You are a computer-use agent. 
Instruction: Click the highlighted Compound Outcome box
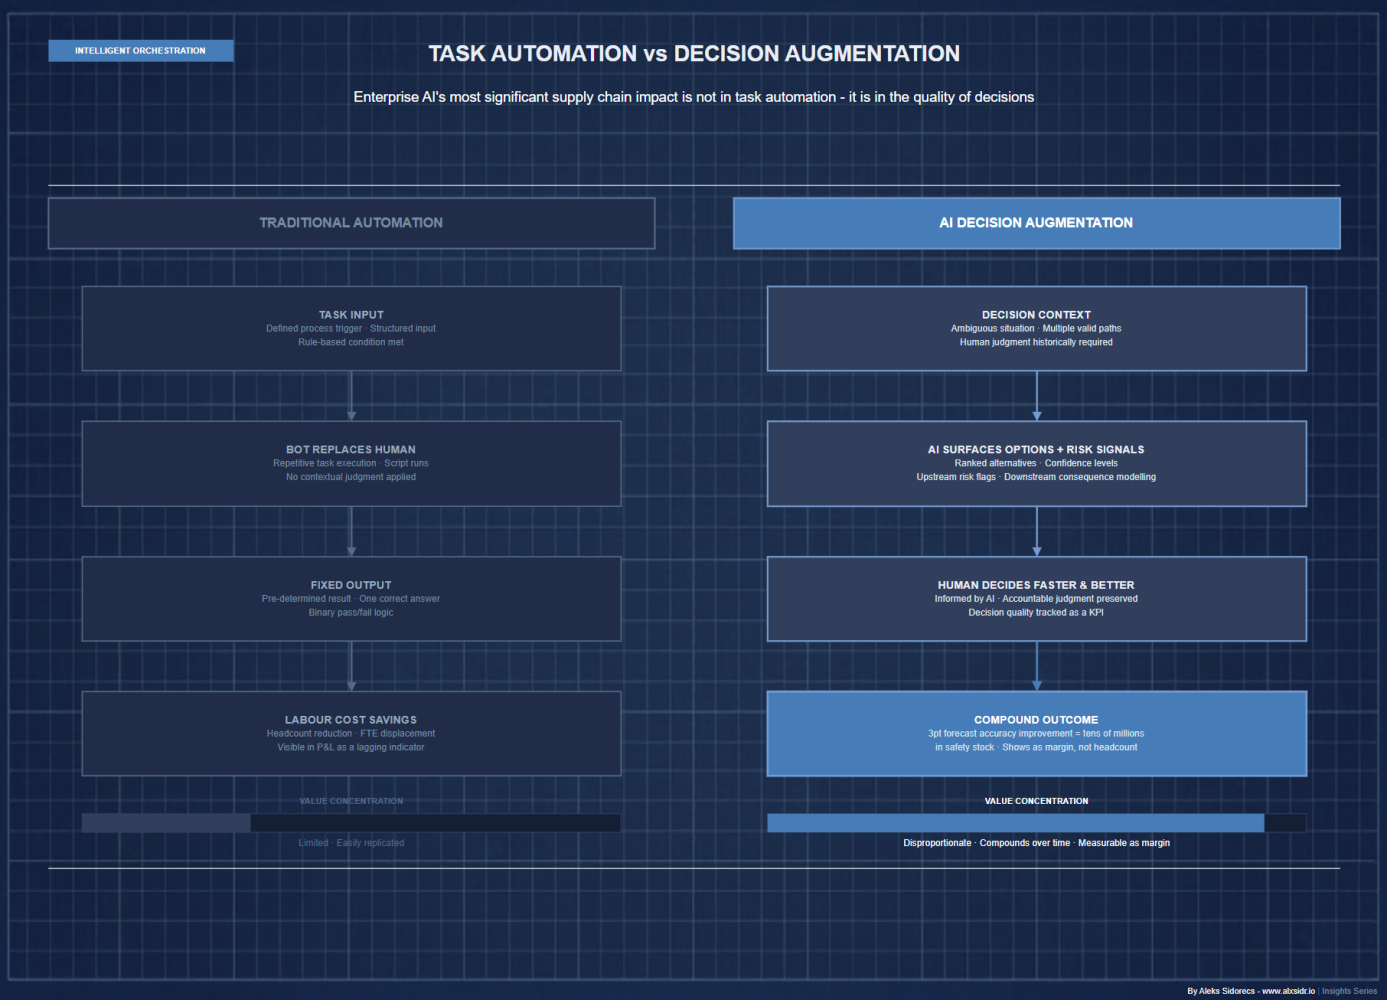pyautogui.click(x=1036, y=733)
